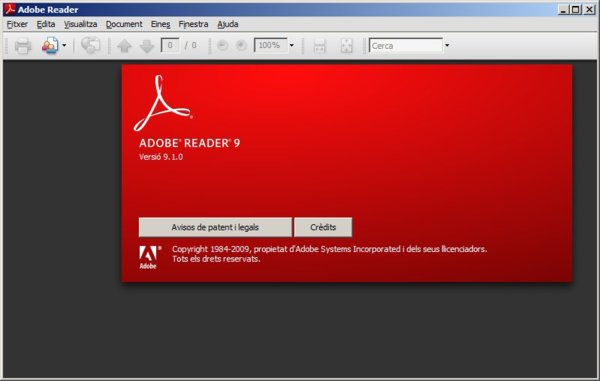600x381 pixels.
Task: Open the Visualitza menu
Action: (x=80, y=24)
